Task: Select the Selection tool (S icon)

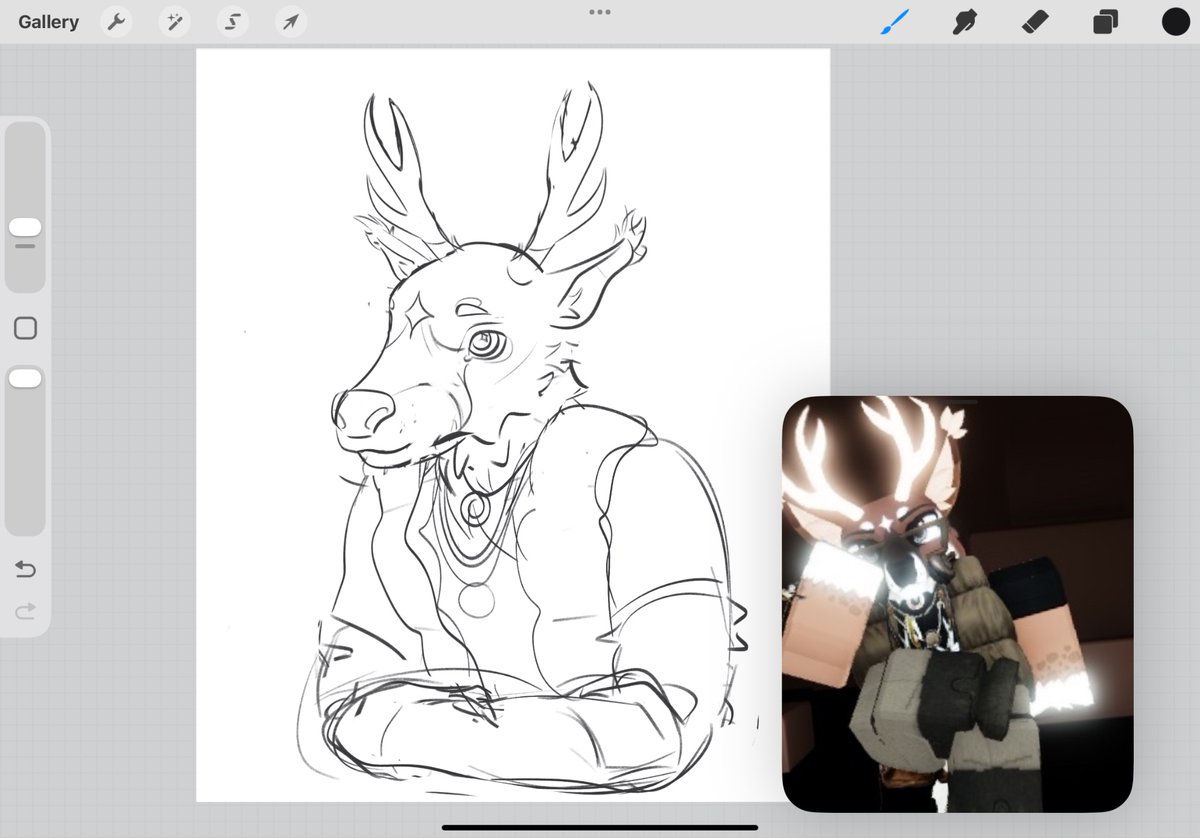Action: coord(232,21)
